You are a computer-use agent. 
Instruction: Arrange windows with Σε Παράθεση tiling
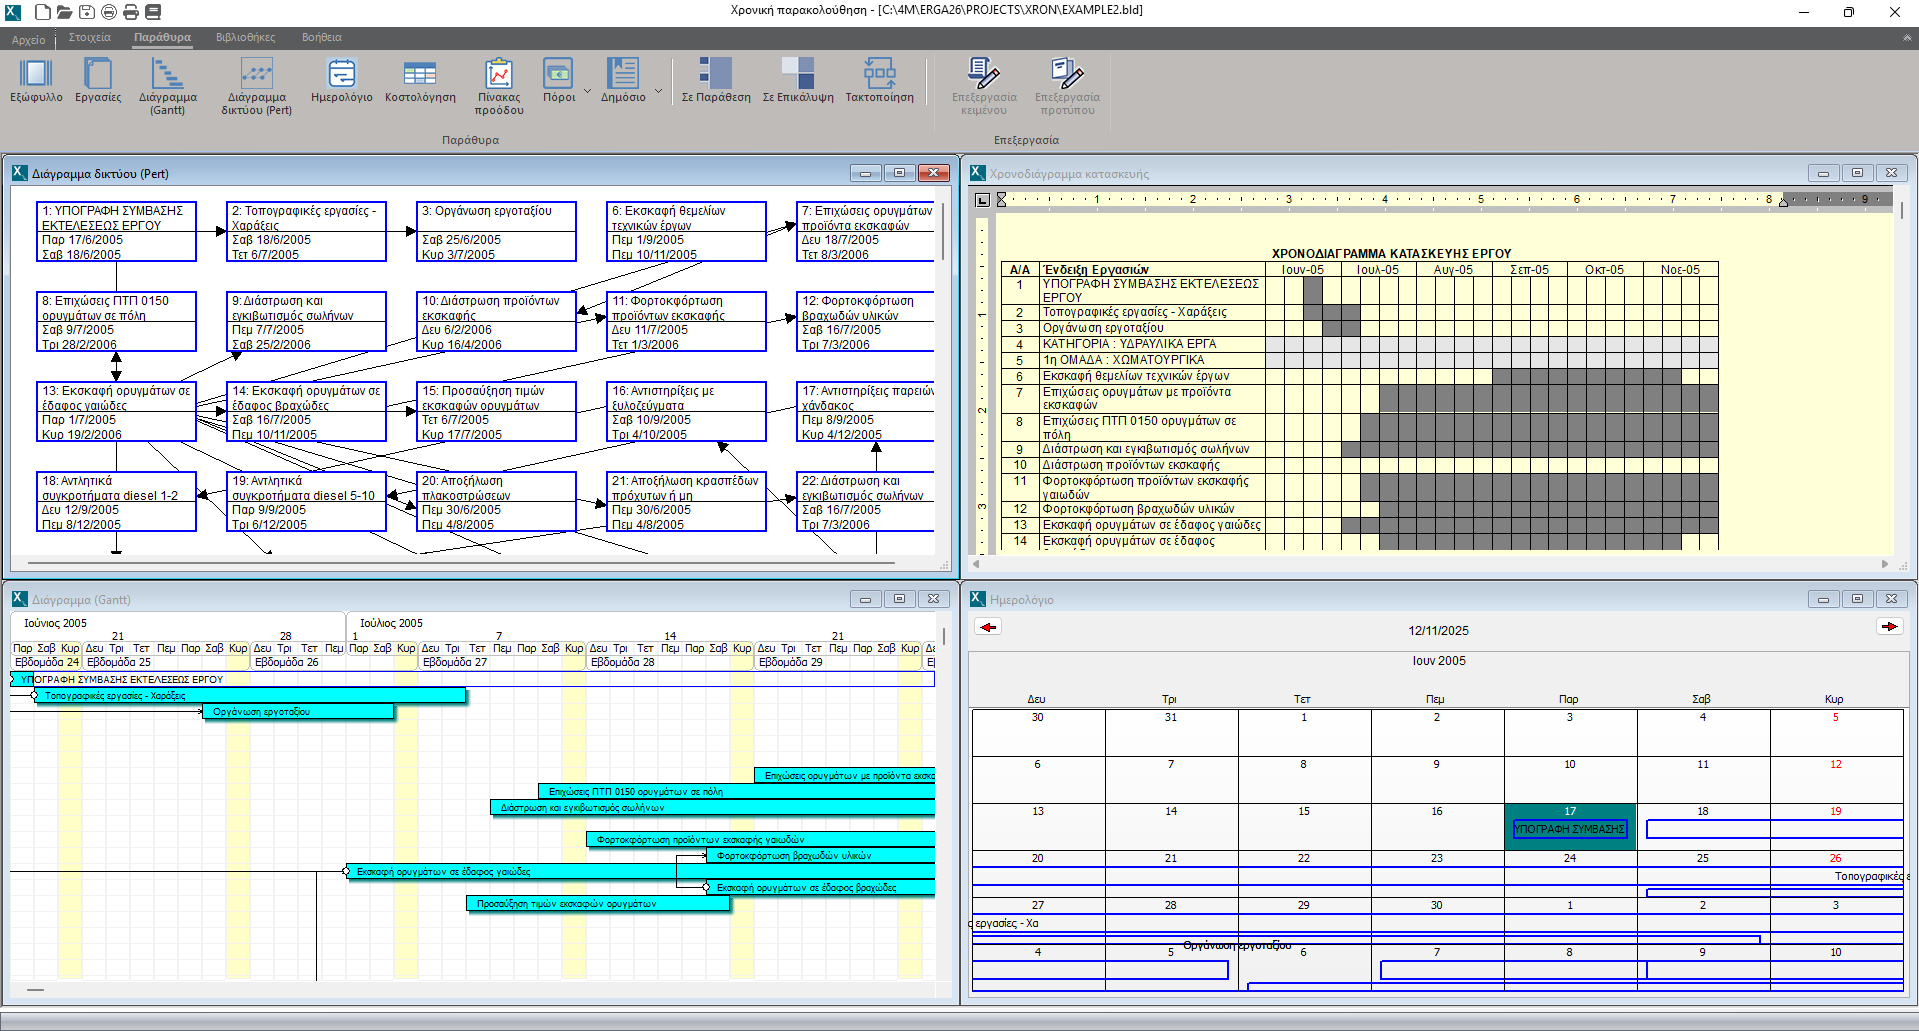715,80
